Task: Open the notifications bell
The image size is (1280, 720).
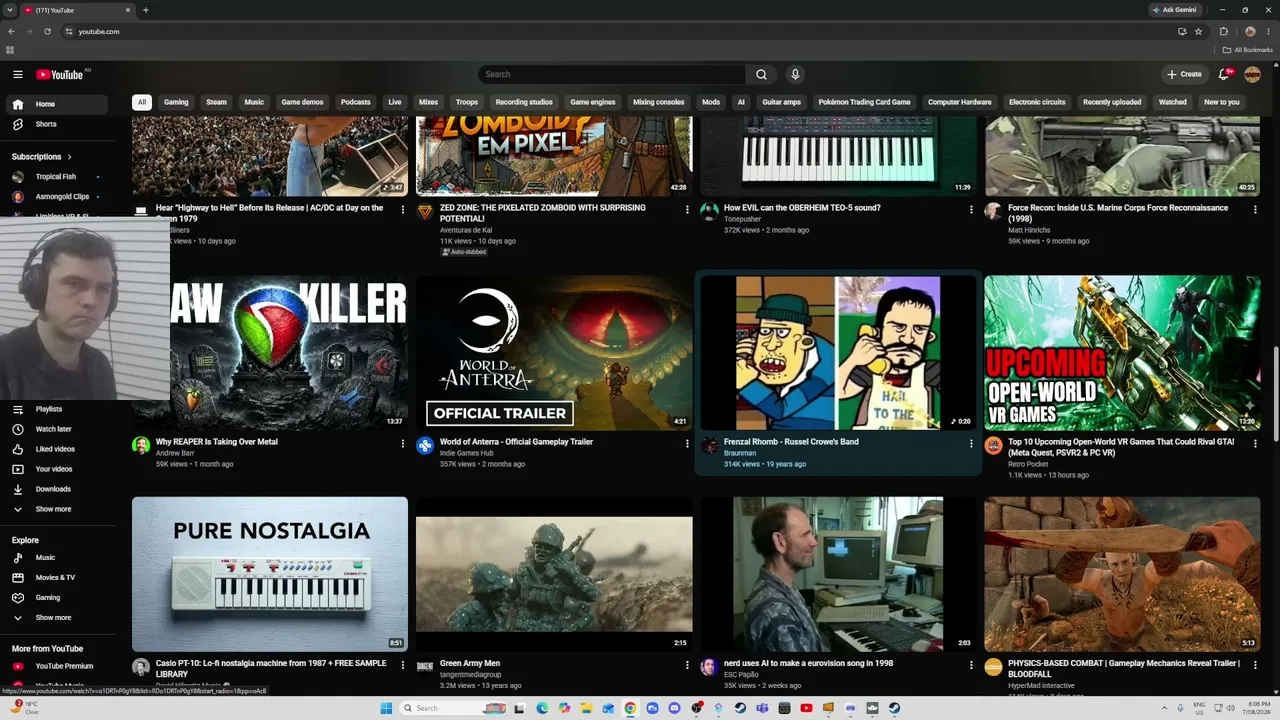Action: pos(1224,74)
